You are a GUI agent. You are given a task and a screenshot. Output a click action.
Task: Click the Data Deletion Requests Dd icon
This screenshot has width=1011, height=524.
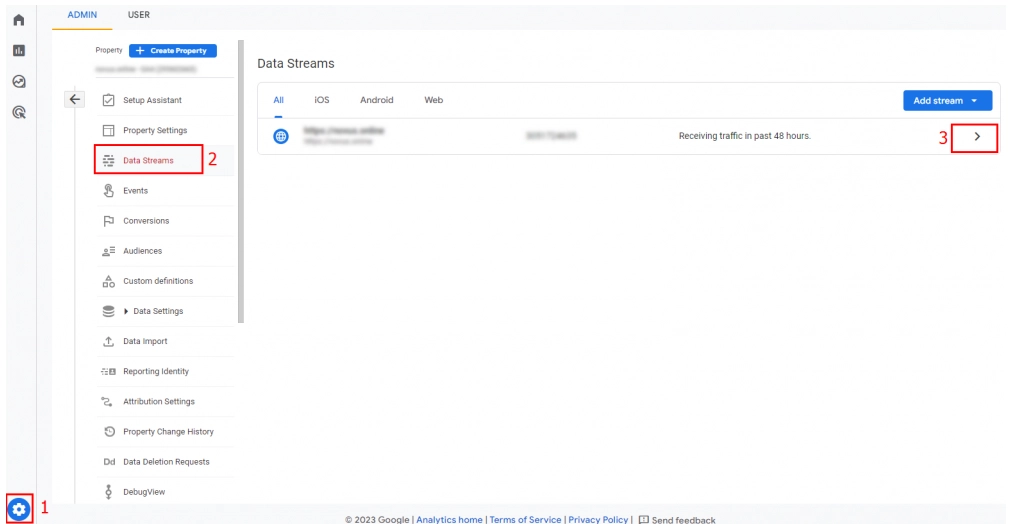pyautogui.click(x=109, y=461)
